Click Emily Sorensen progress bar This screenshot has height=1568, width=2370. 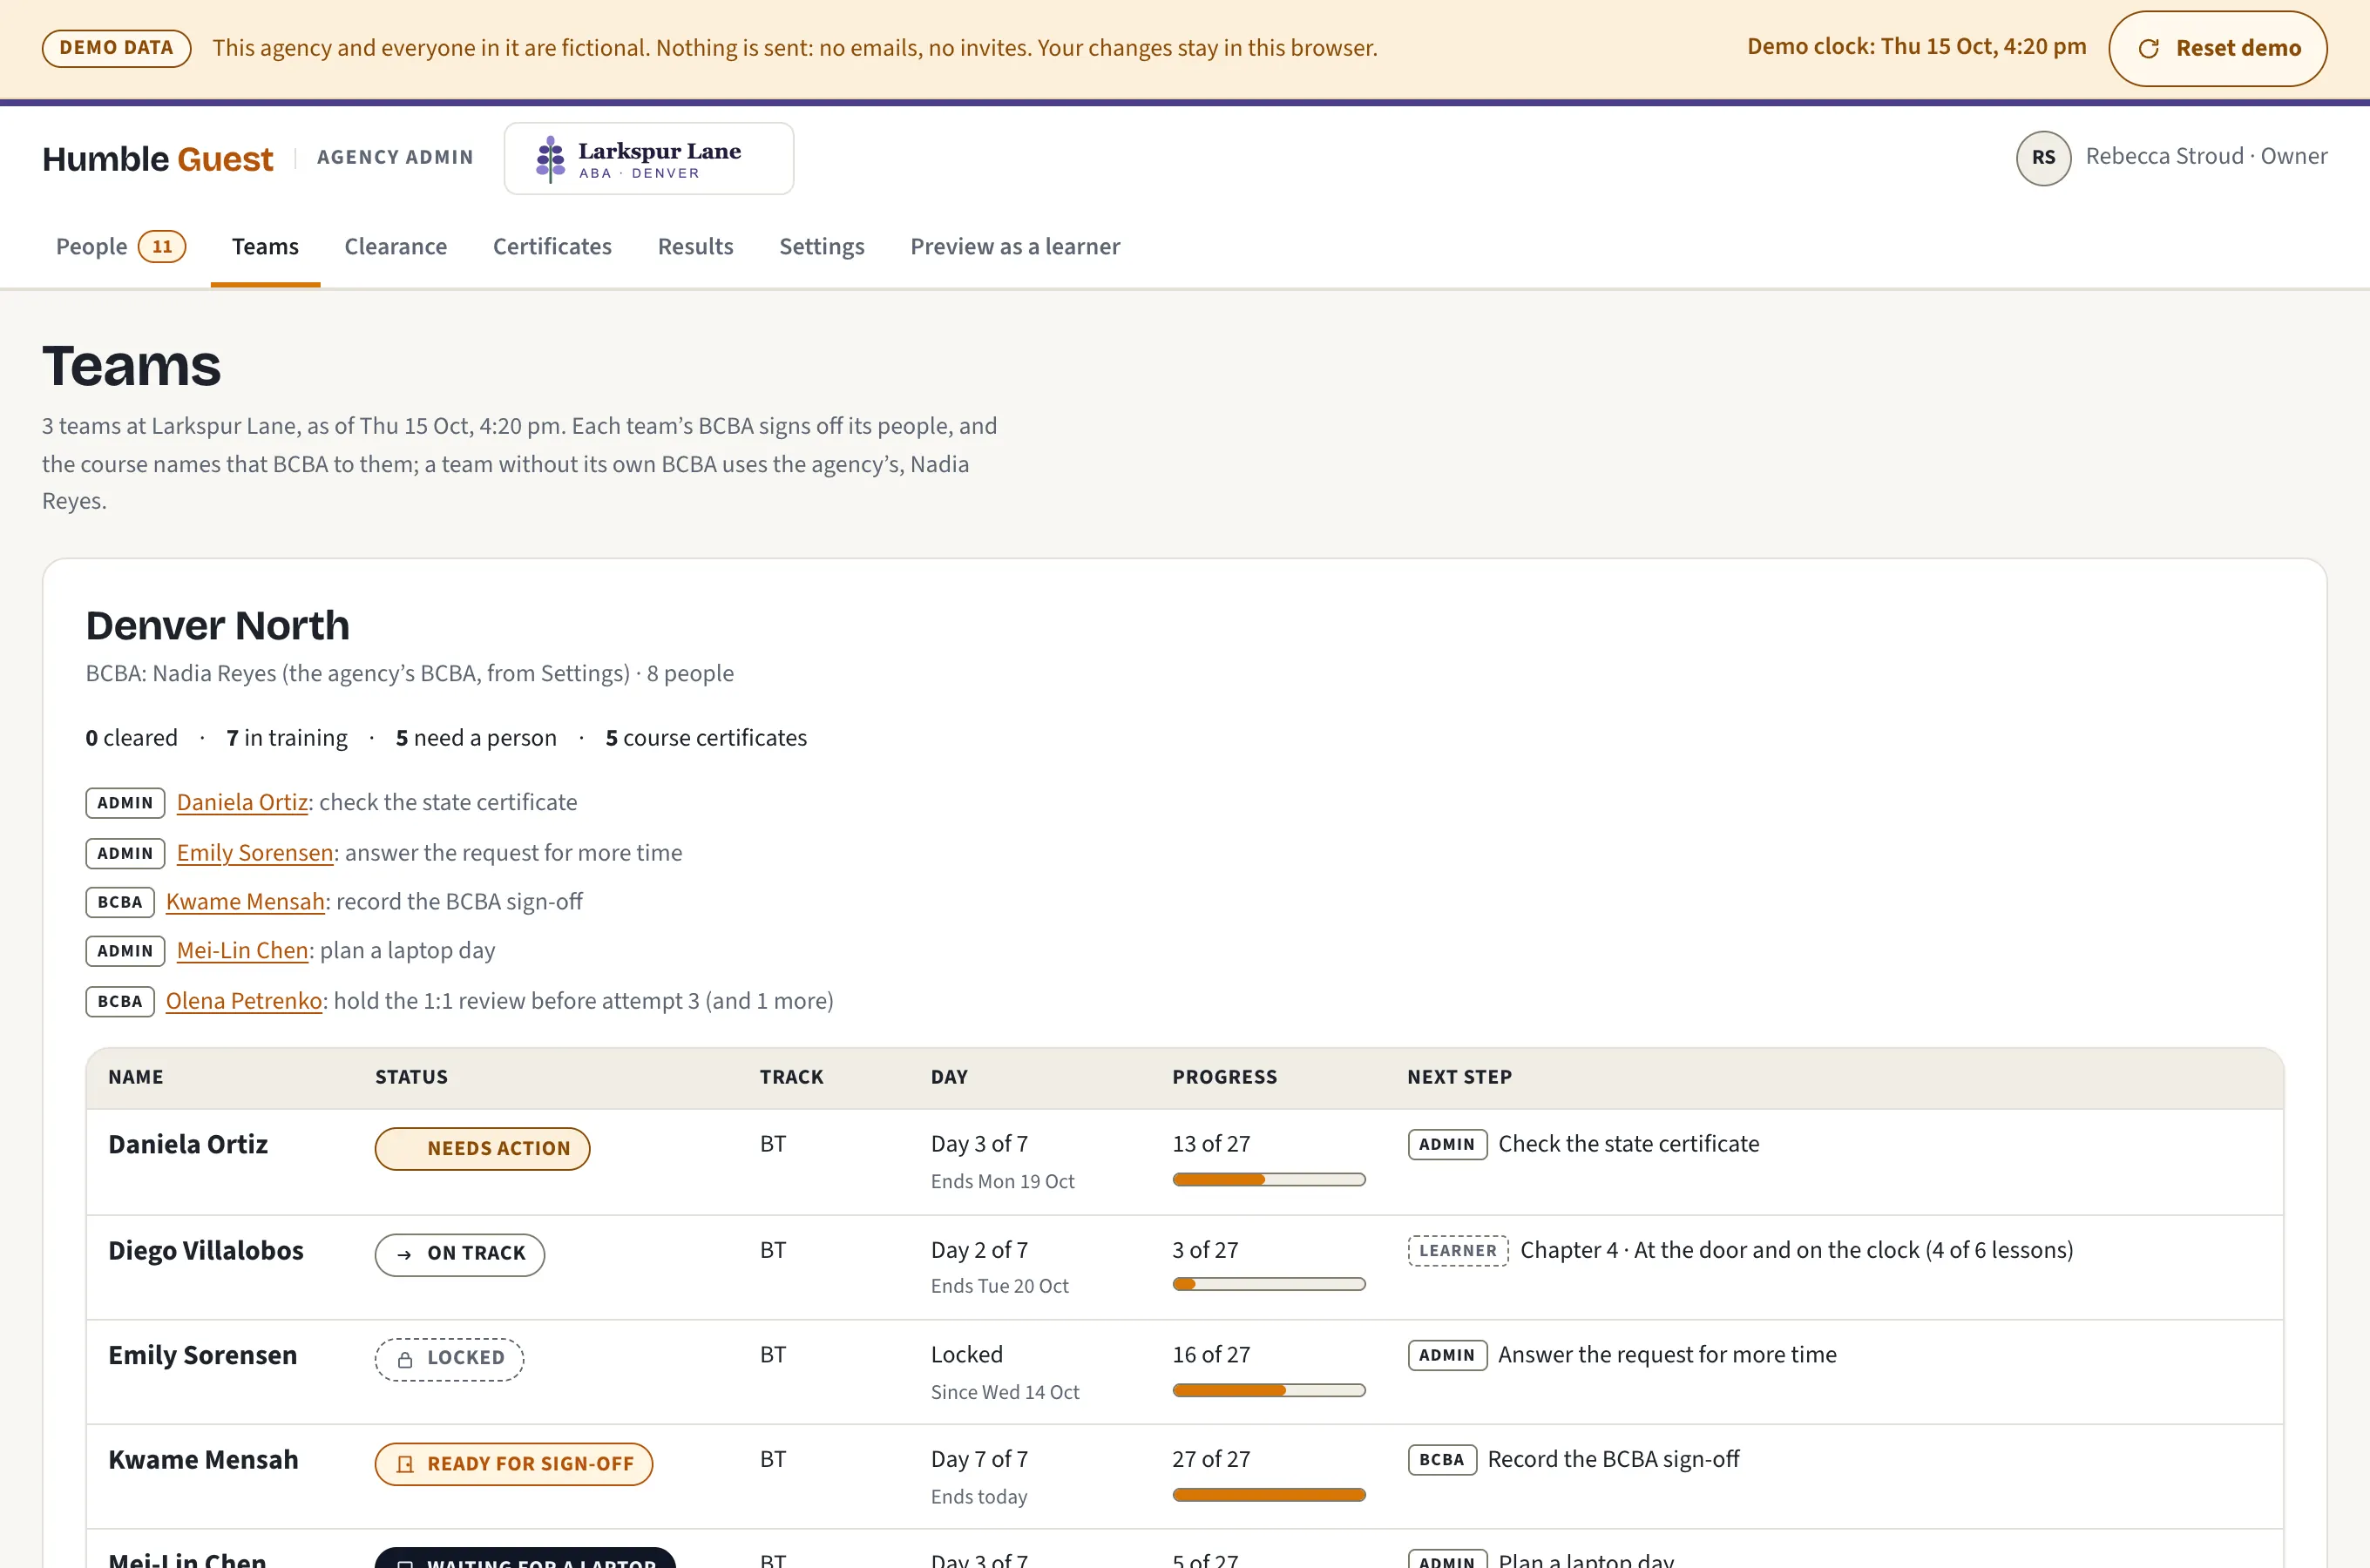click(1269, 1390)
